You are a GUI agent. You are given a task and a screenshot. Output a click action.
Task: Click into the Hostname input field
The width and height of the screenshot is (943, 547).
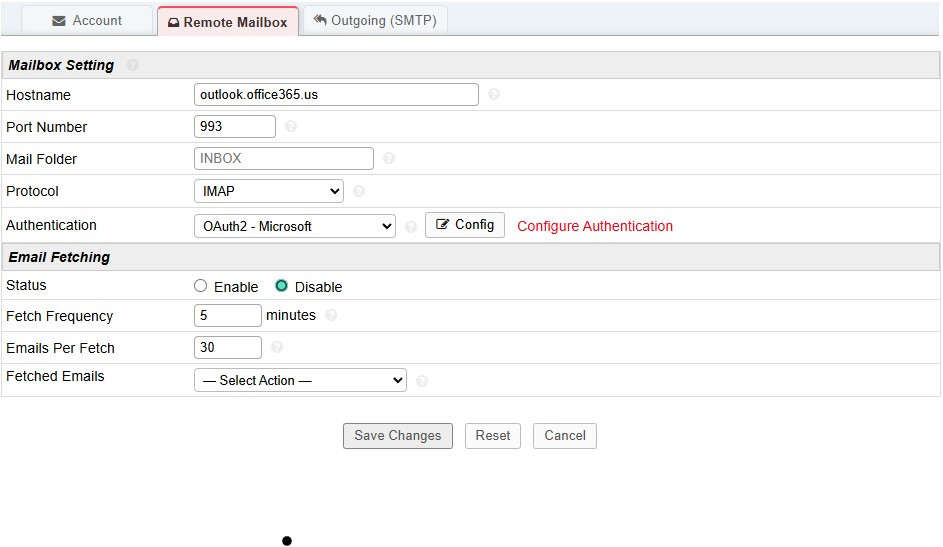coord(336,95)
